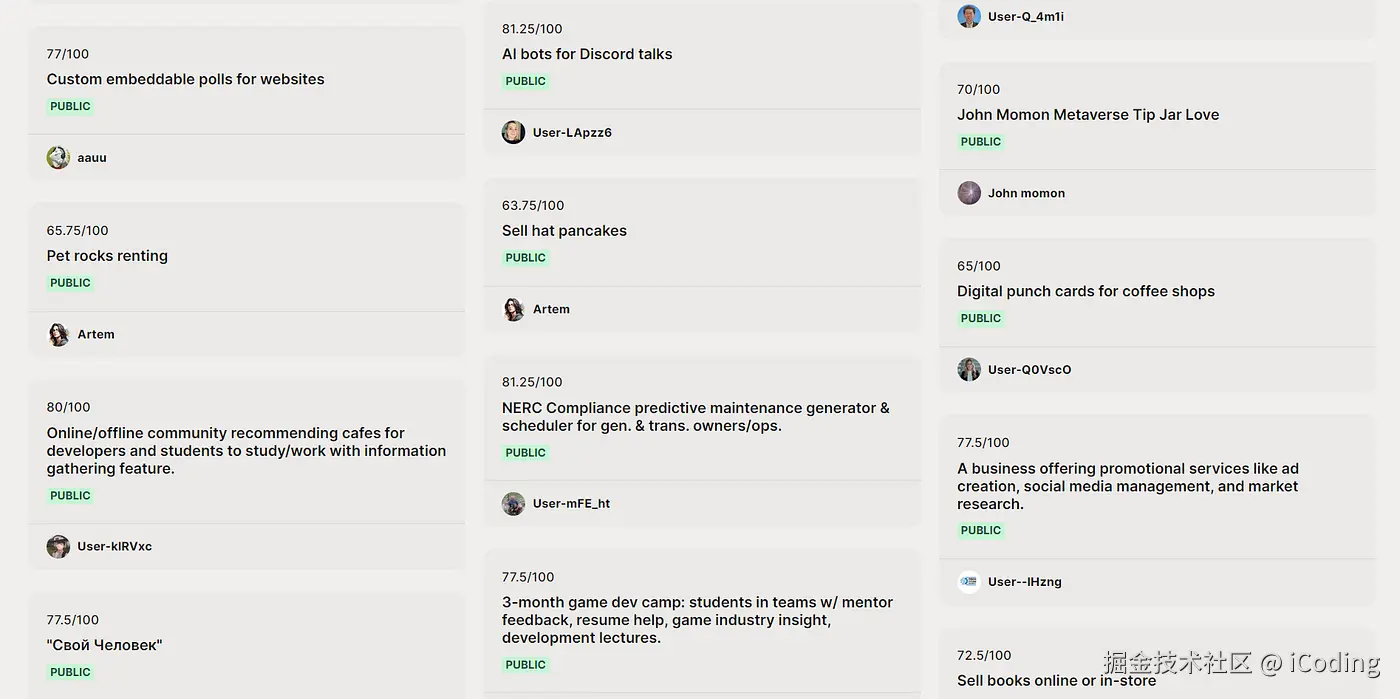Click User-Q_4m1i avatar icon

click(x=969, y=17)
